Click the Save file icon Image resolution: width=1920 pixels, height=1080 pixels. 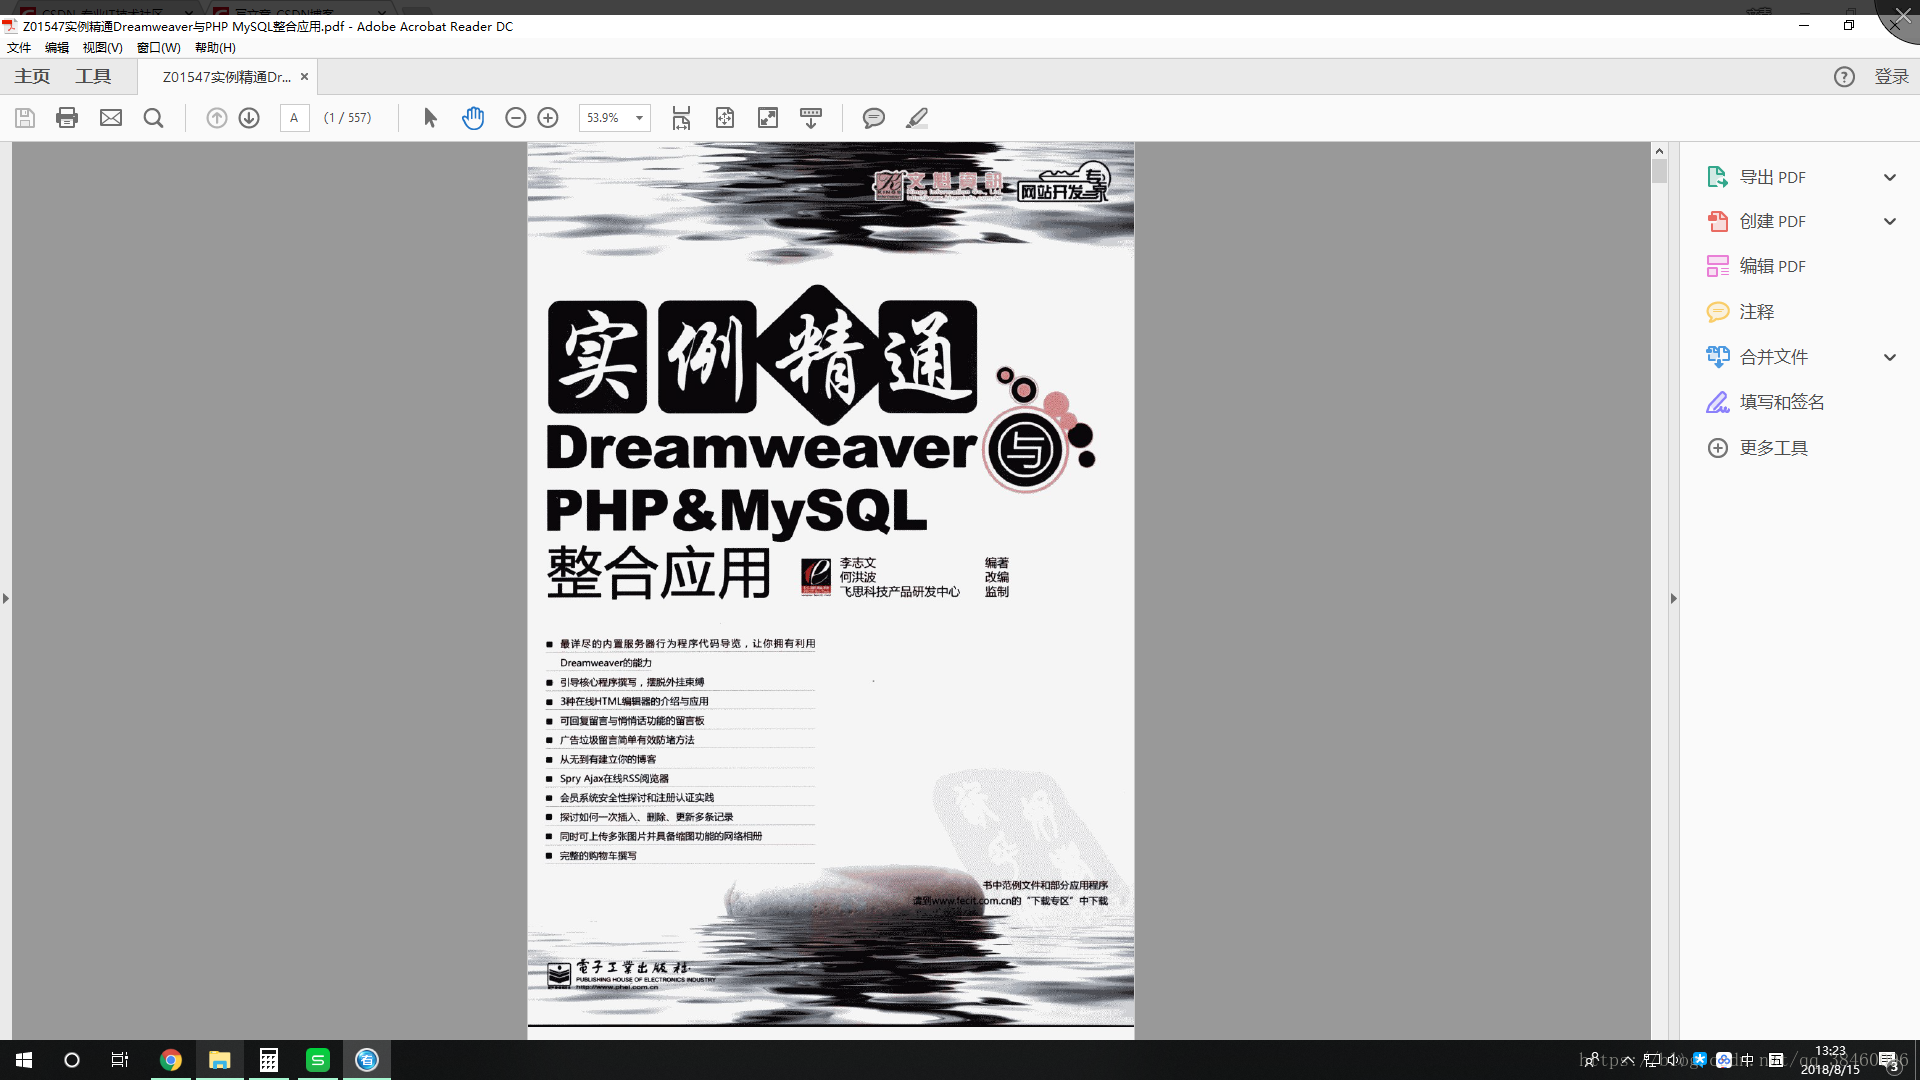[x=25, y=118]
